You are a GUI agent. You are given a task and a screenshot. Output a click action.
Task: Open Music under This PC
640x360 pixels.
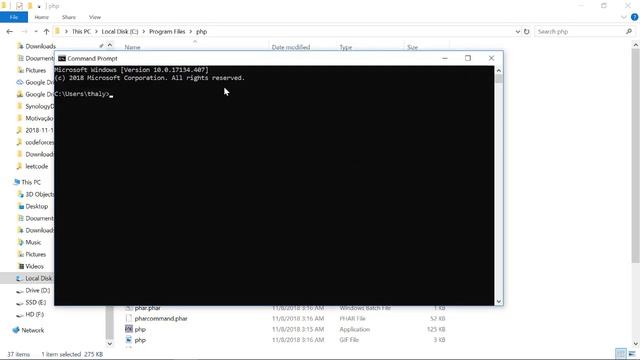33,242
